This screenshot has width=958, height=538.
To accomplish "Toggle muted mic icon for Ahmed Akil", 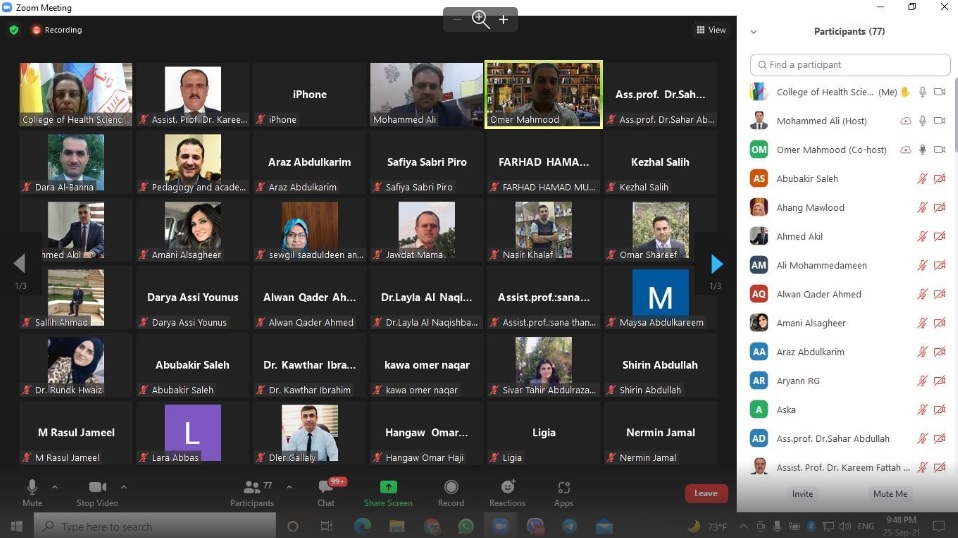I will [x=923, y=236].
